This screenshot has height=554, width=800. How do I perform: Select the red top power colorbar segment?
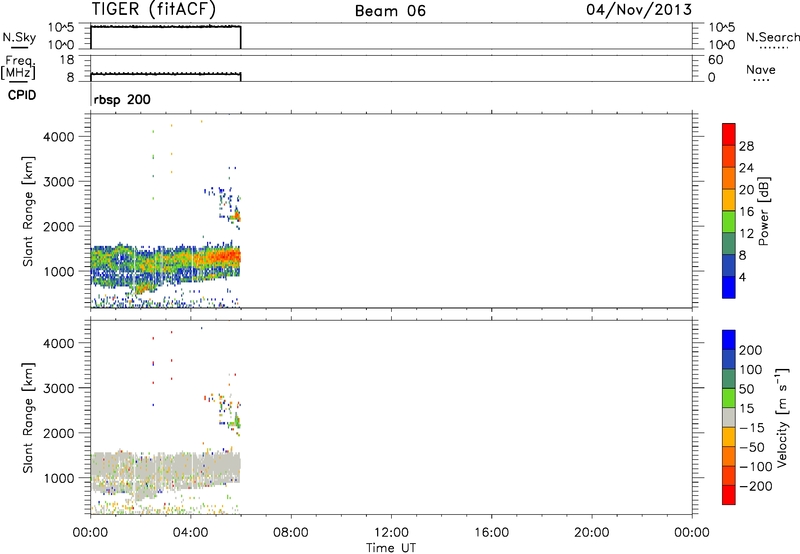click(x=729, y=134)
